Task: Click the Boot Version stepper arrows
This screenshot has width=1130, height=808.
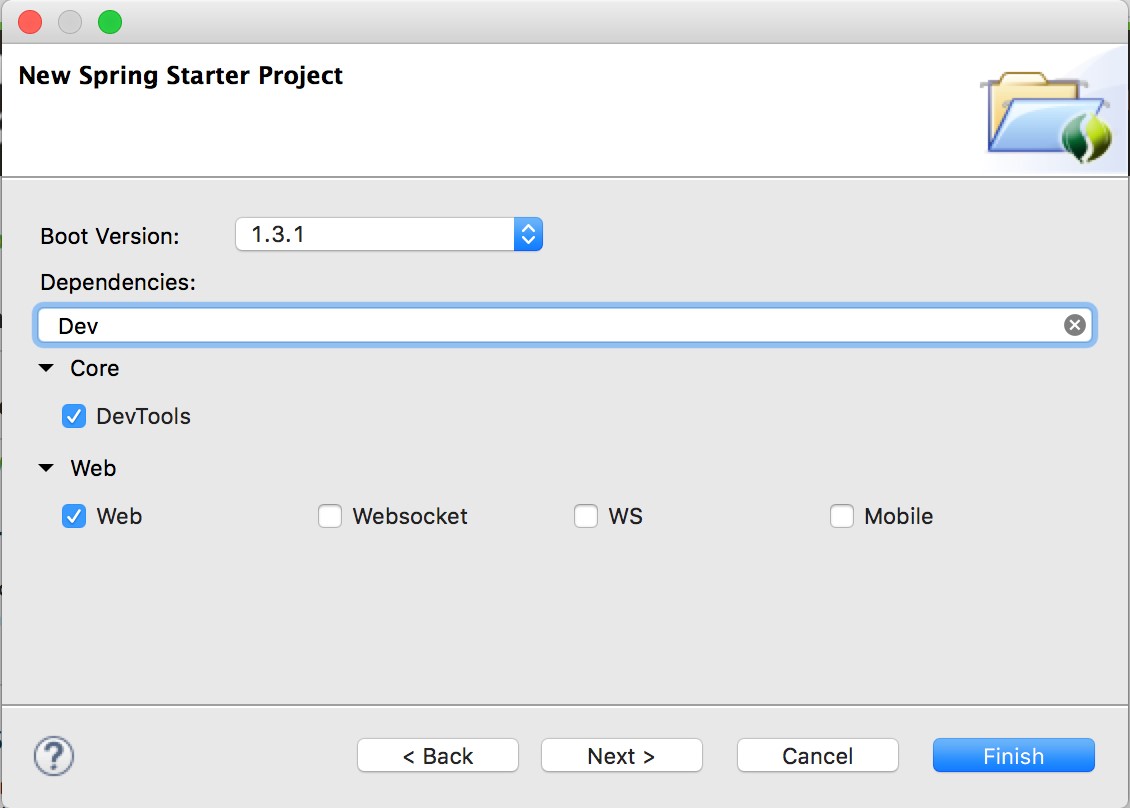Action: pos(528,234)
